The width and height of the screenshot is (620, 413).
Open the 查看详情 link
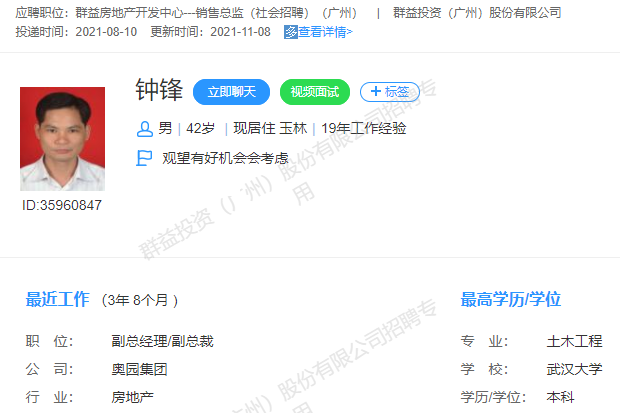325,32
